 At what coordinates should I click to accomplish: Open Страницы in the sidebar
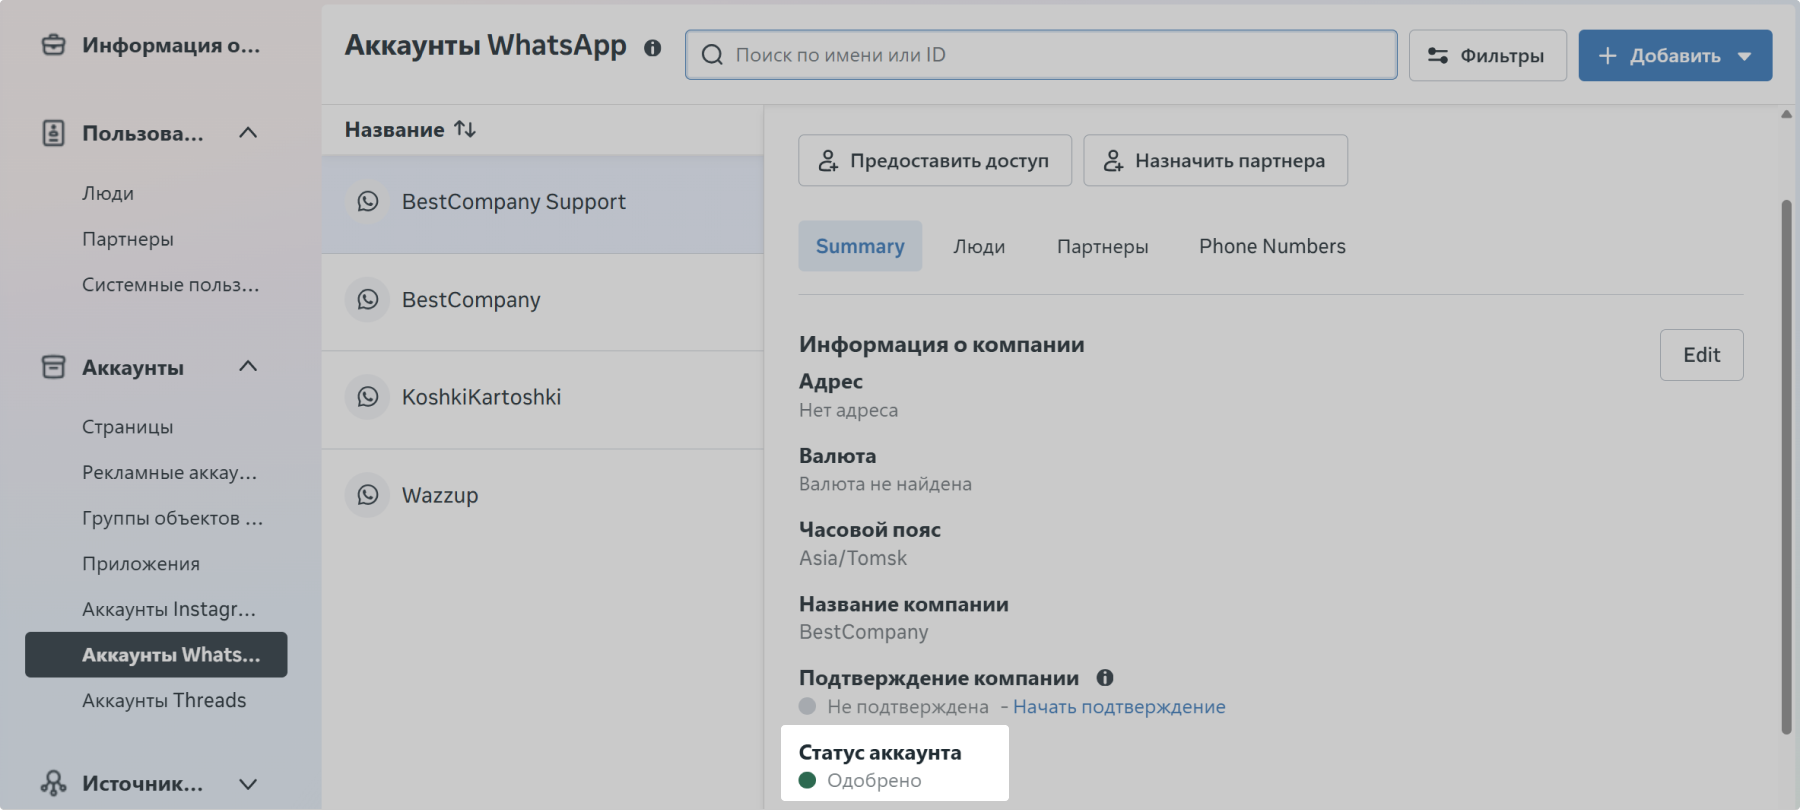point(128,427)
